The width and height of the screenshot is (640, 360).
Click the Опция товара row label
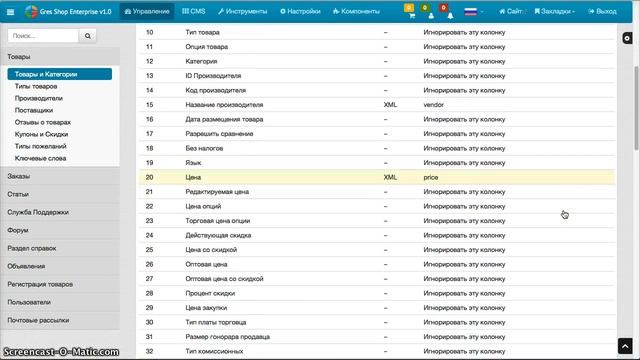[207, 47]
